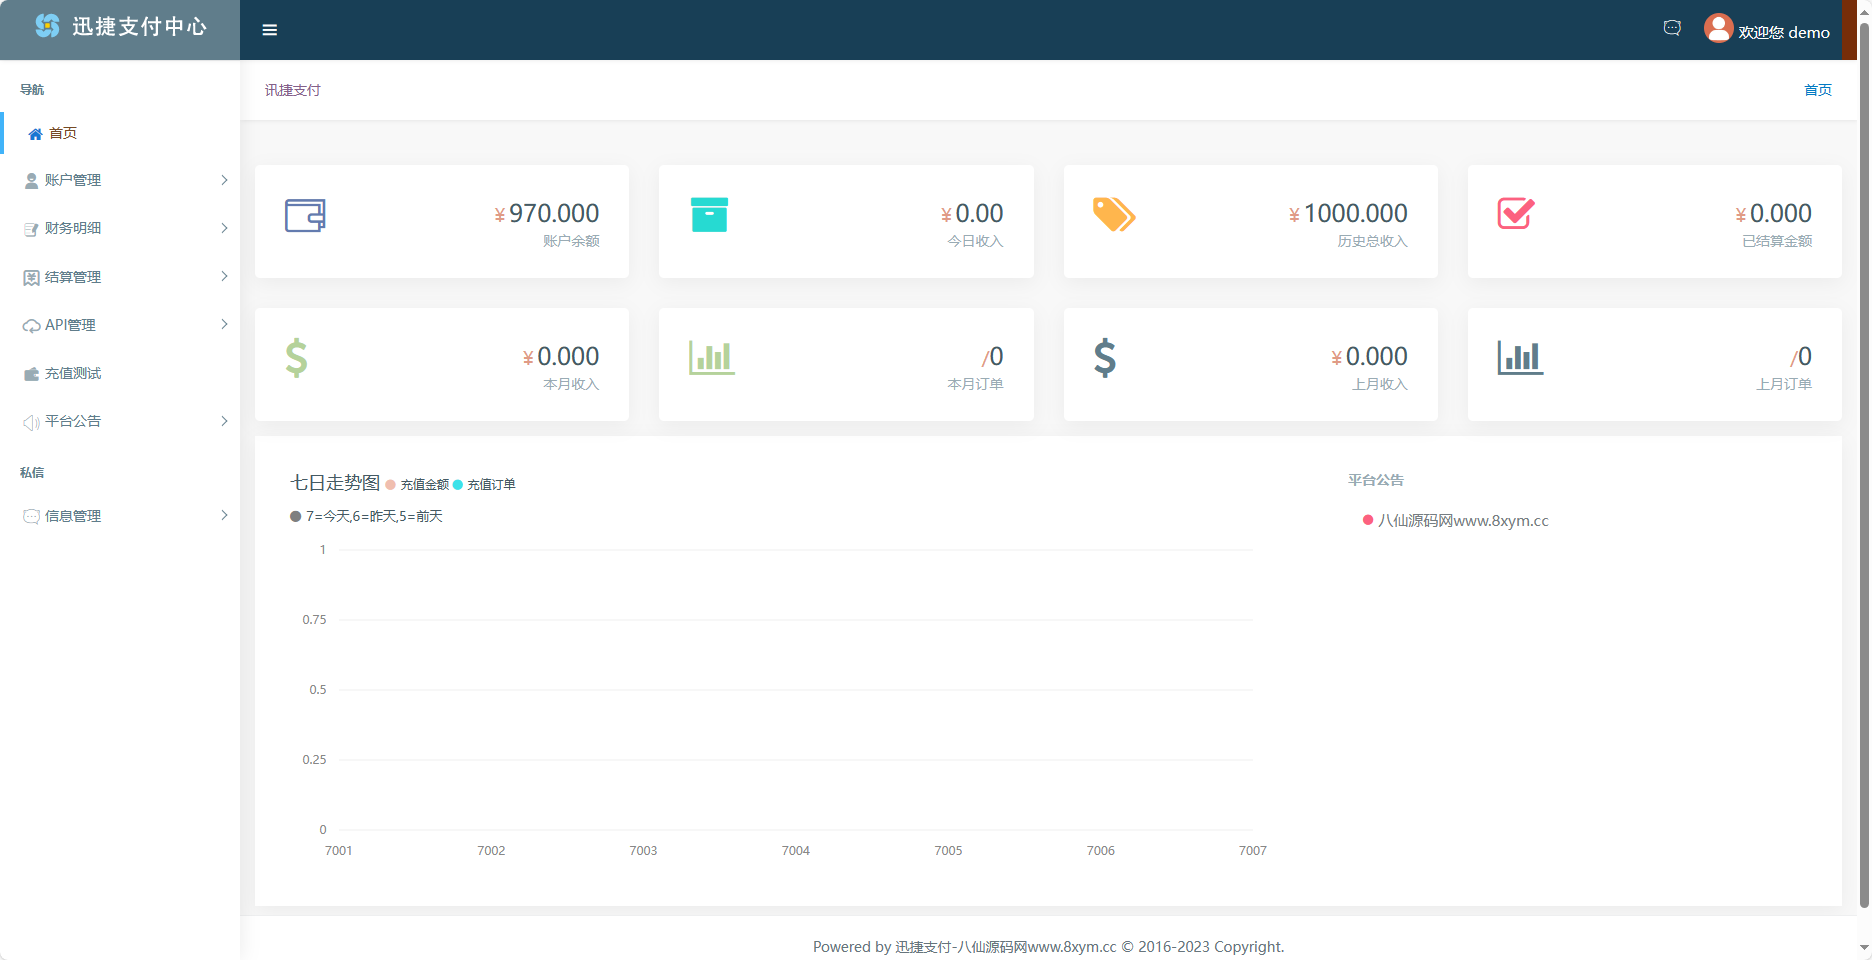Viewport: 1872px width, 960px height.
Task: Expand the 平台公告 chevron arrow
Action: (224, 421)
